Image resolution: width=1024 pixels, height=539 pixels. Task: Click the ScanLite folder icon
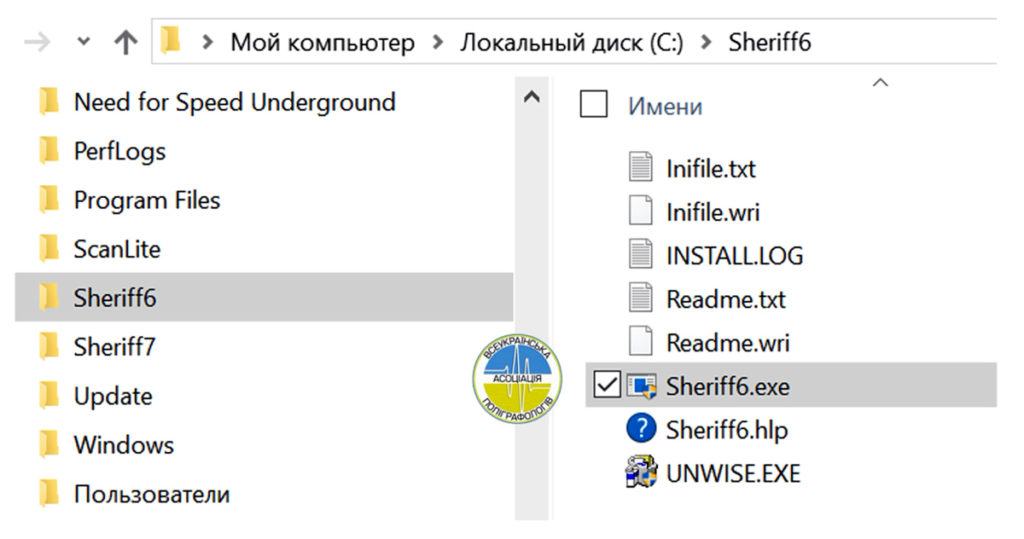[x=49, y=249]
